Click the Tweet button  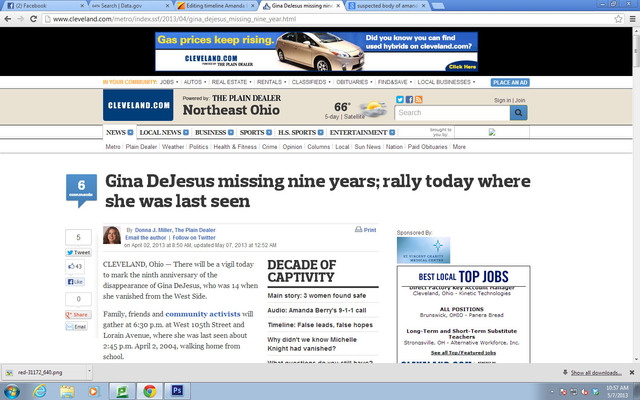[78, 252]
